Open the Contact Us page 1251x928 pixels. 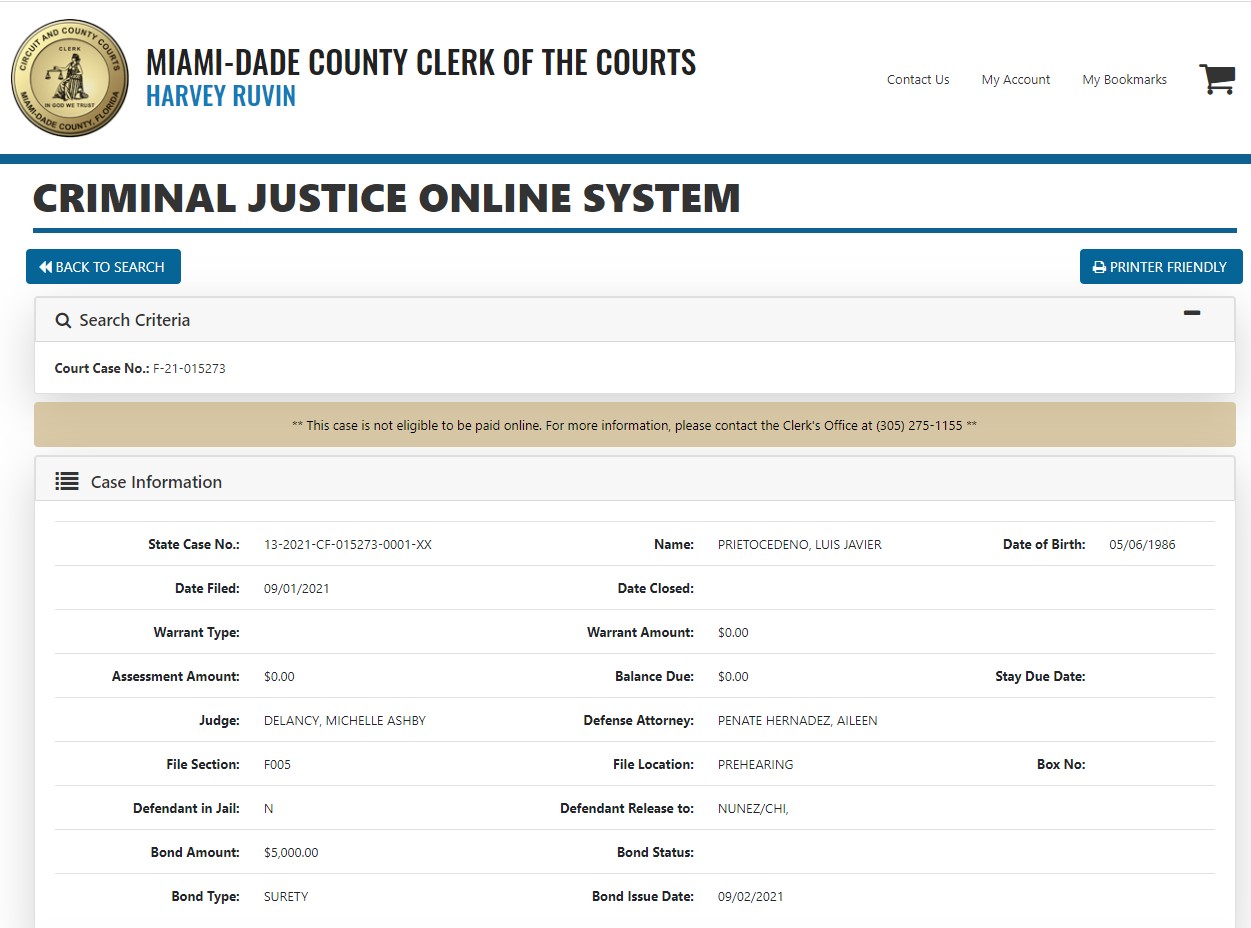tap(917, 79)
